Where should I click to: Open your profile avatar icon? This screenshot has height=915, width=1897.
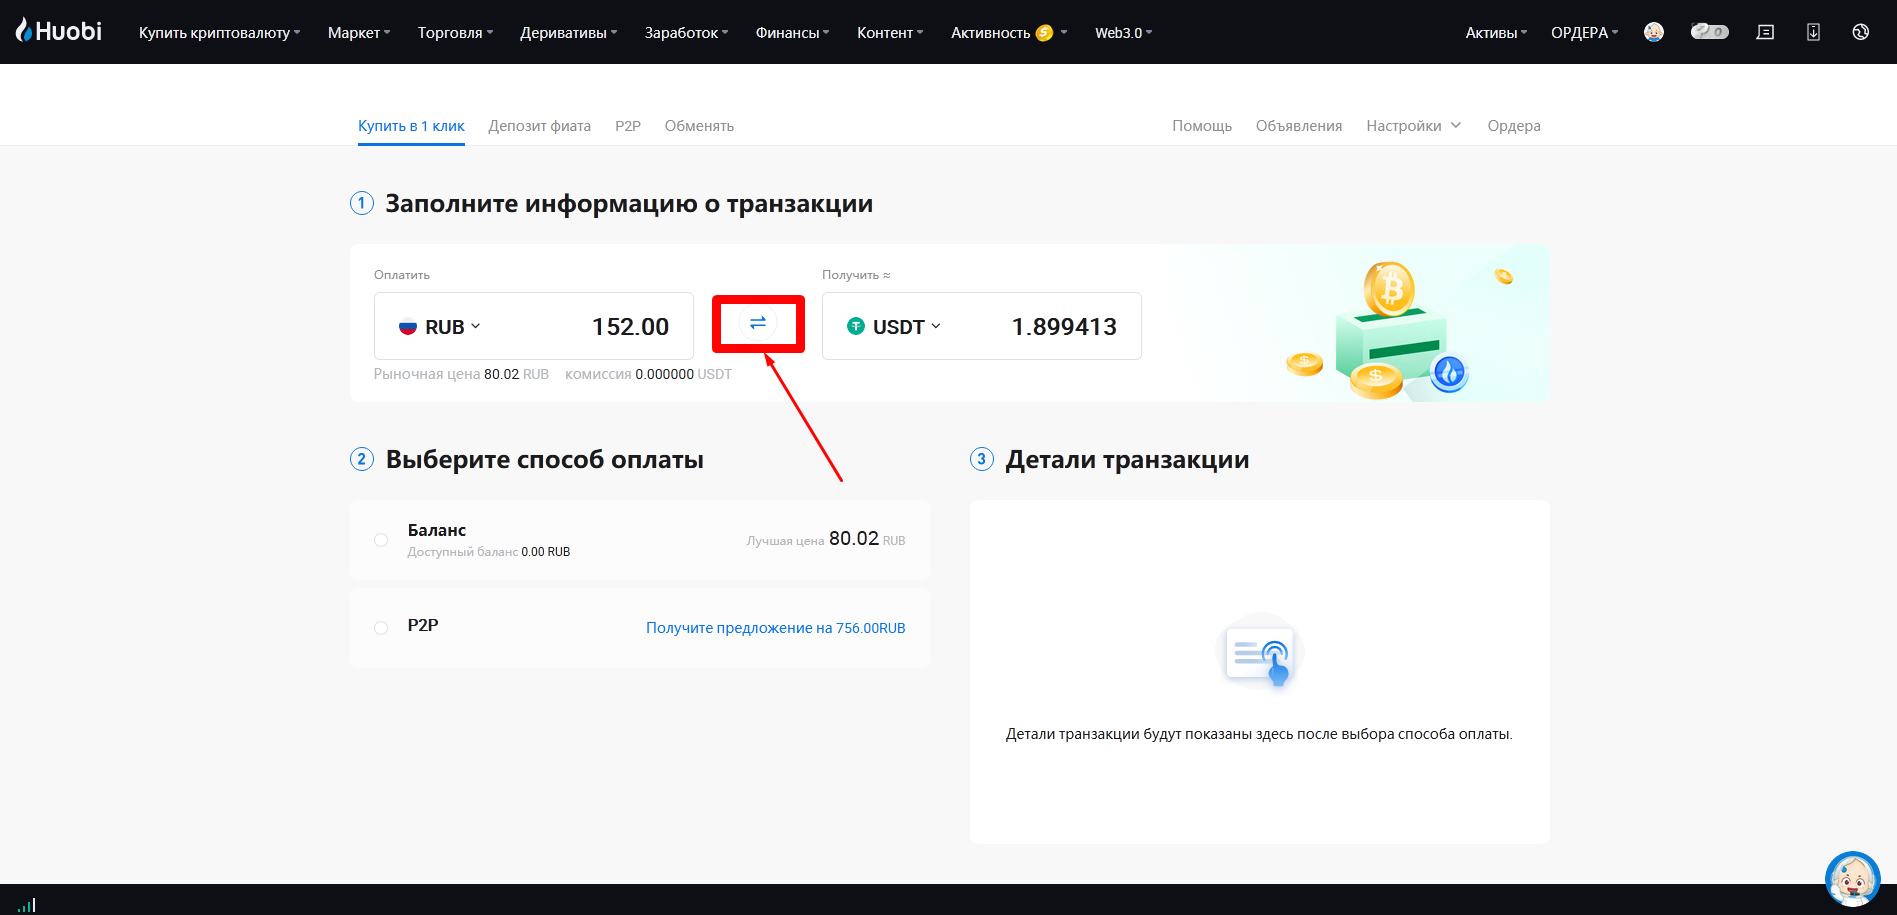pos(1653,31)
